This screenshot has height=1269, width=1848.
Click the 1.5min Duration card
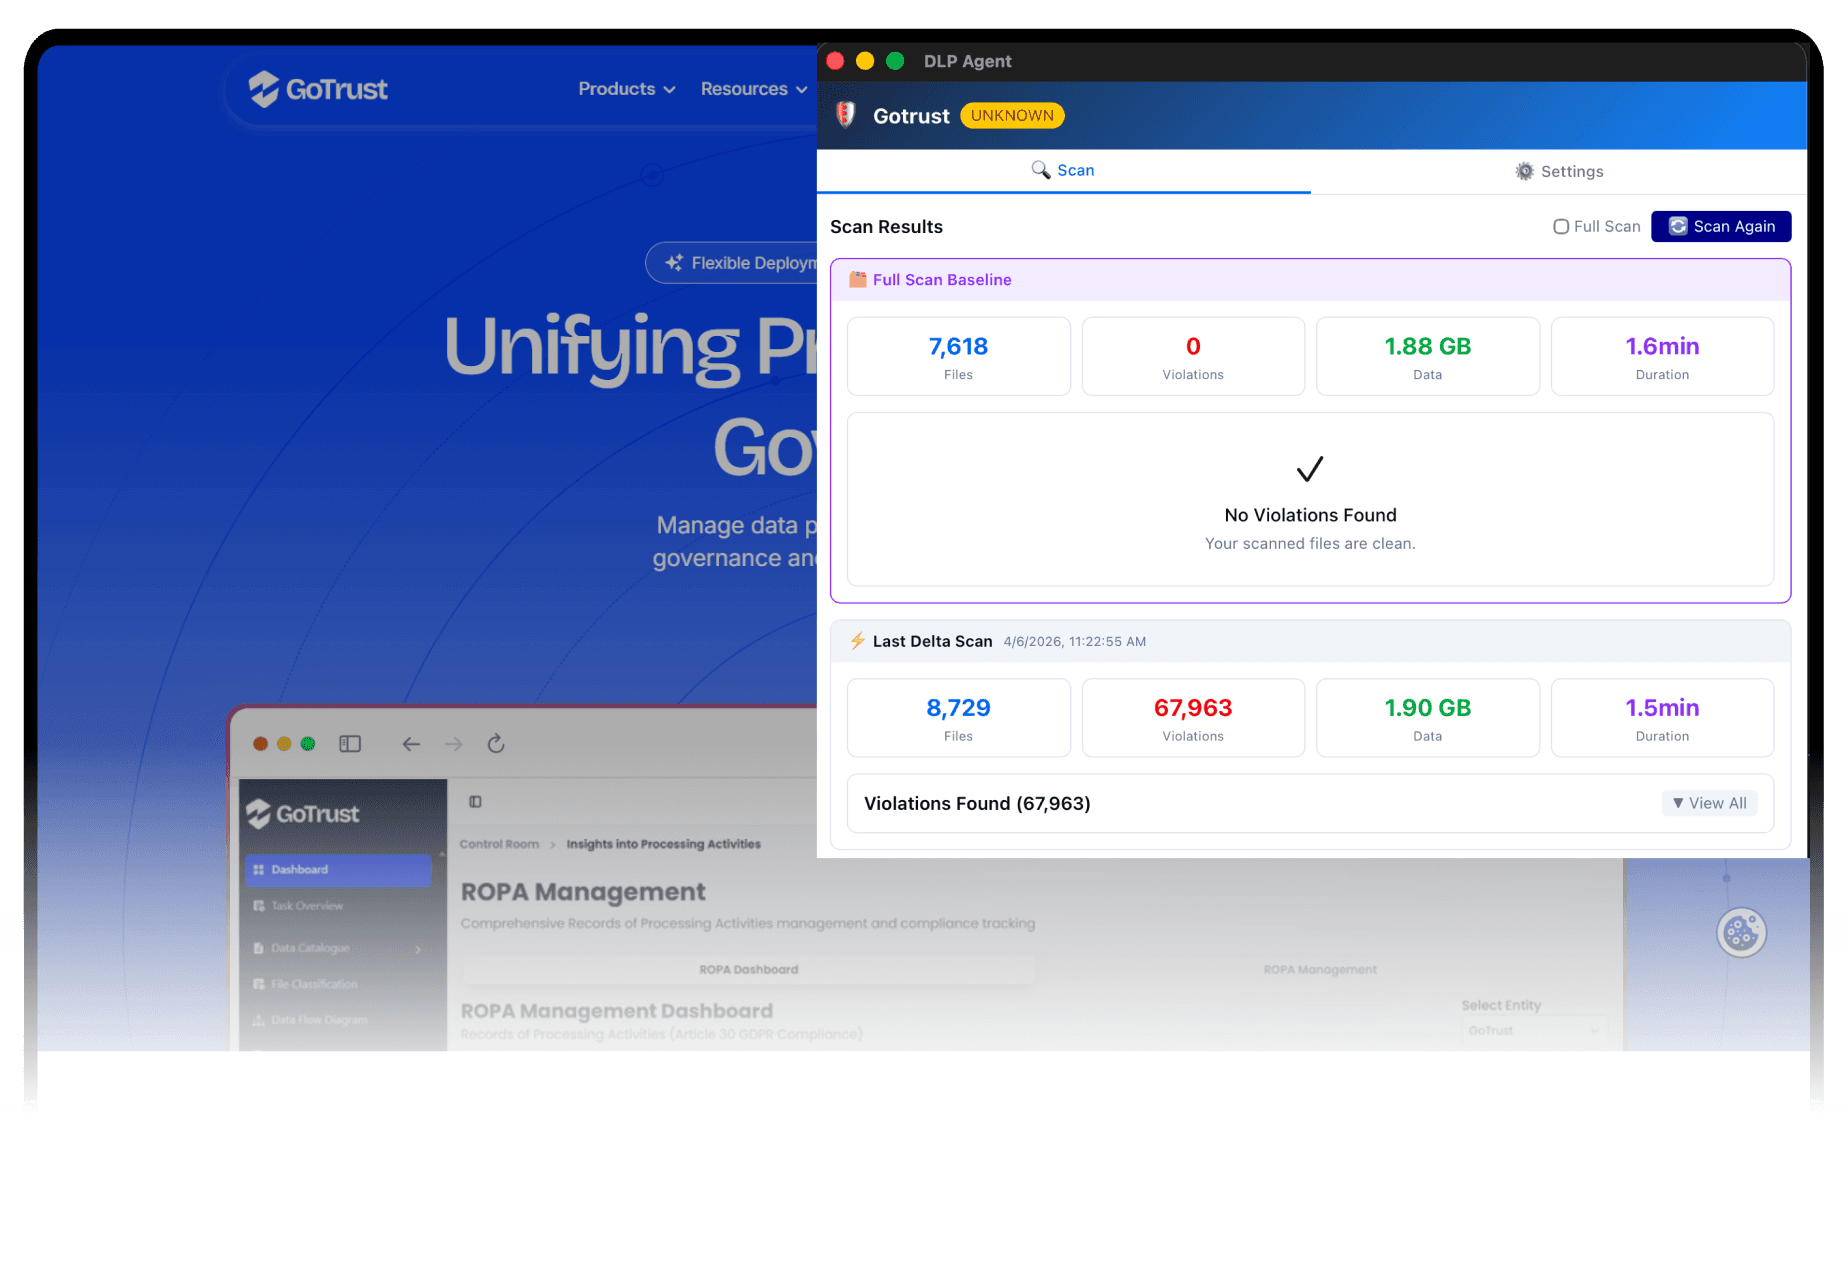point(1662,718)
